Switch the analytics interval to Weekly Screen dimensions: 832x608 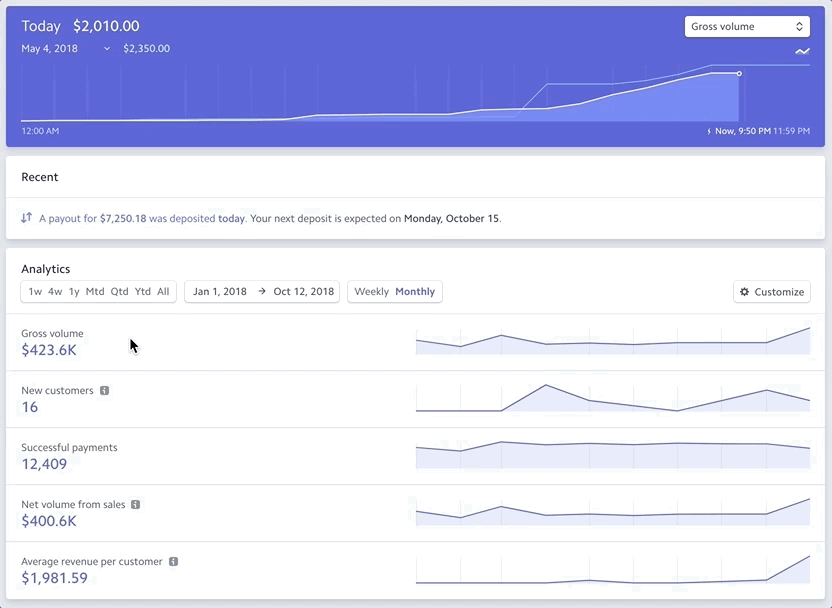[x=371, y=292]
